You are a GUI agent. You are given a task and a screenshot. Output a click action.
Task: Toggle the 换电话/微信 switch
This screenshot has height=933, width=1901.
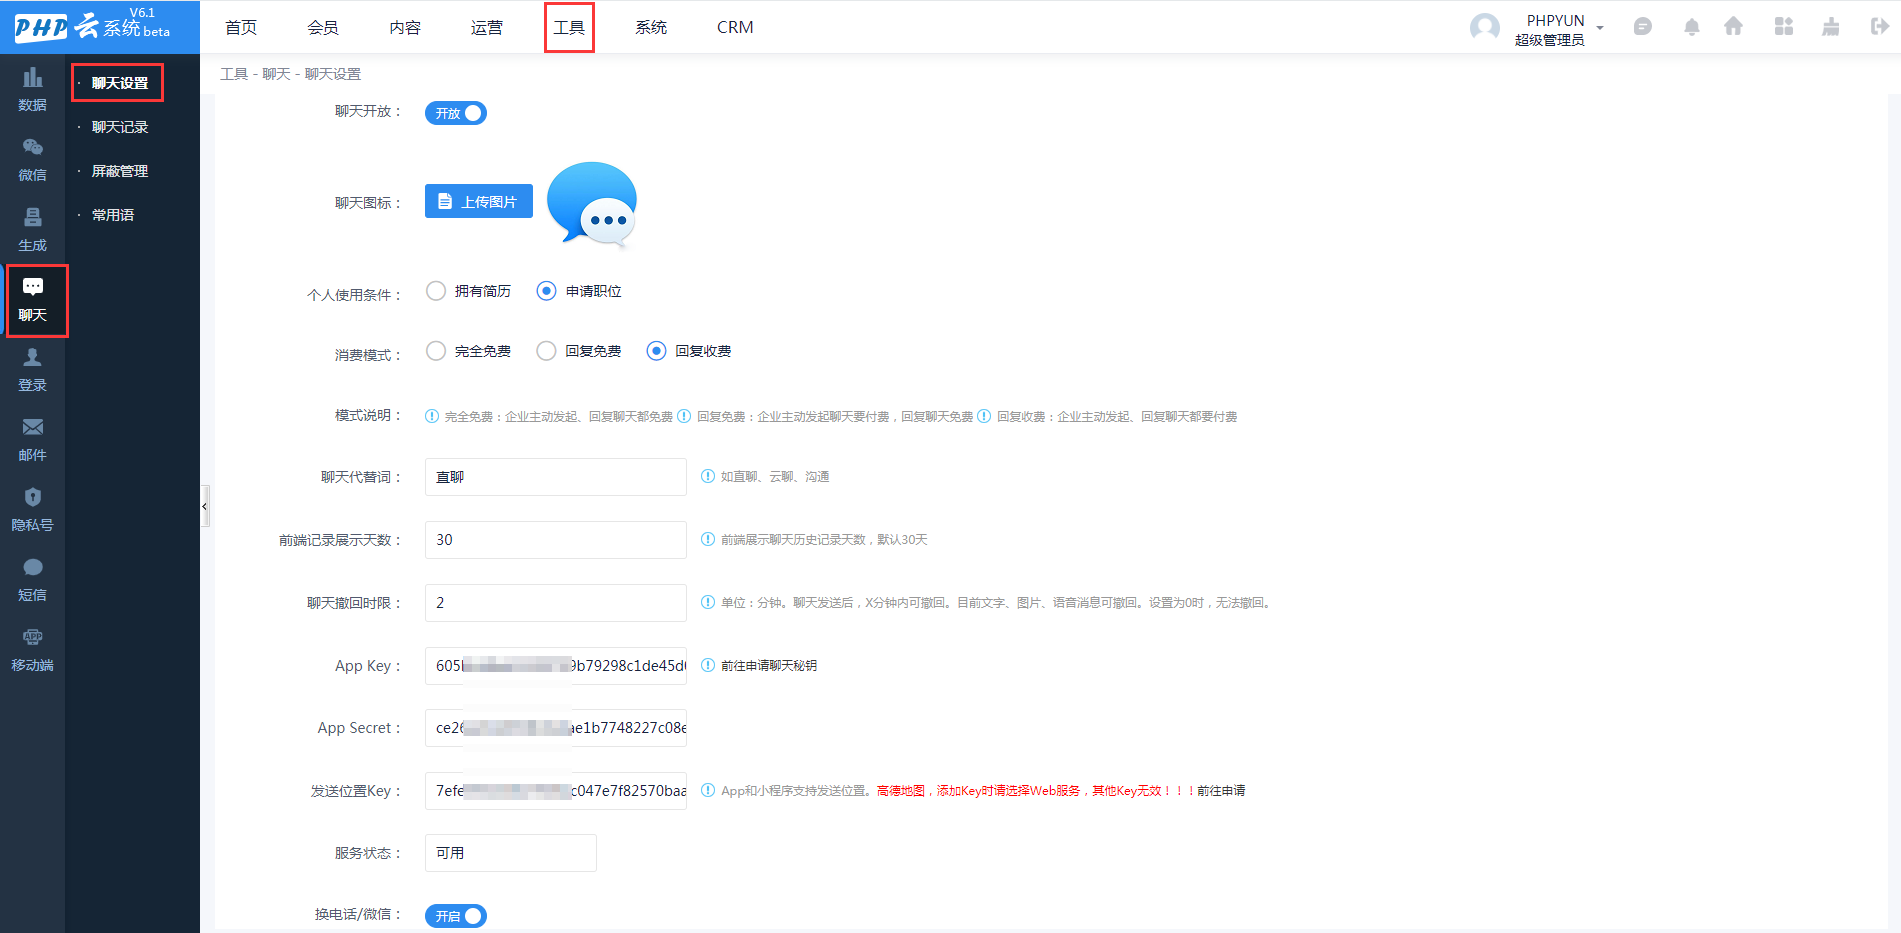[x=456, y=916]
